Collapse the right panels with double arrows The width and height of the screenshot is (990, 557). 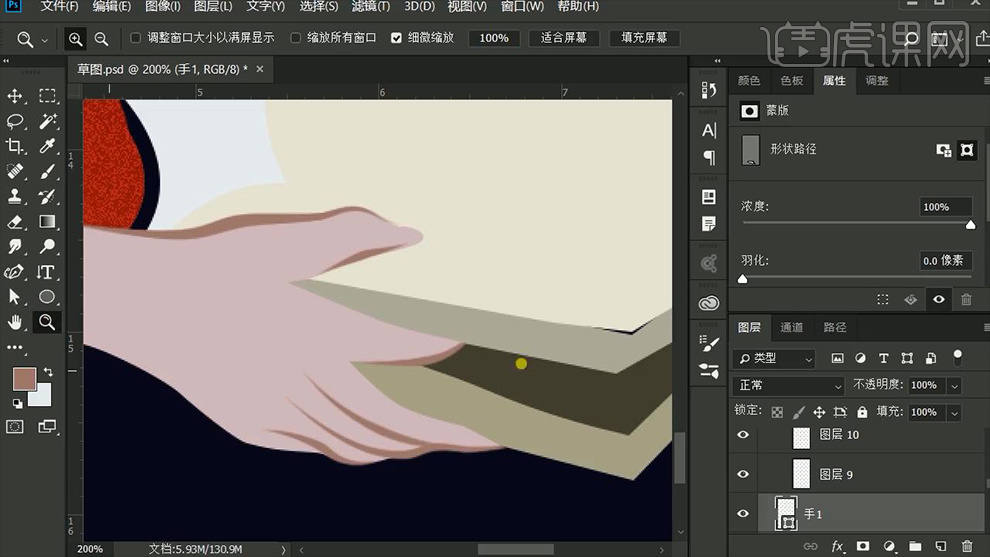pos(717,61)
